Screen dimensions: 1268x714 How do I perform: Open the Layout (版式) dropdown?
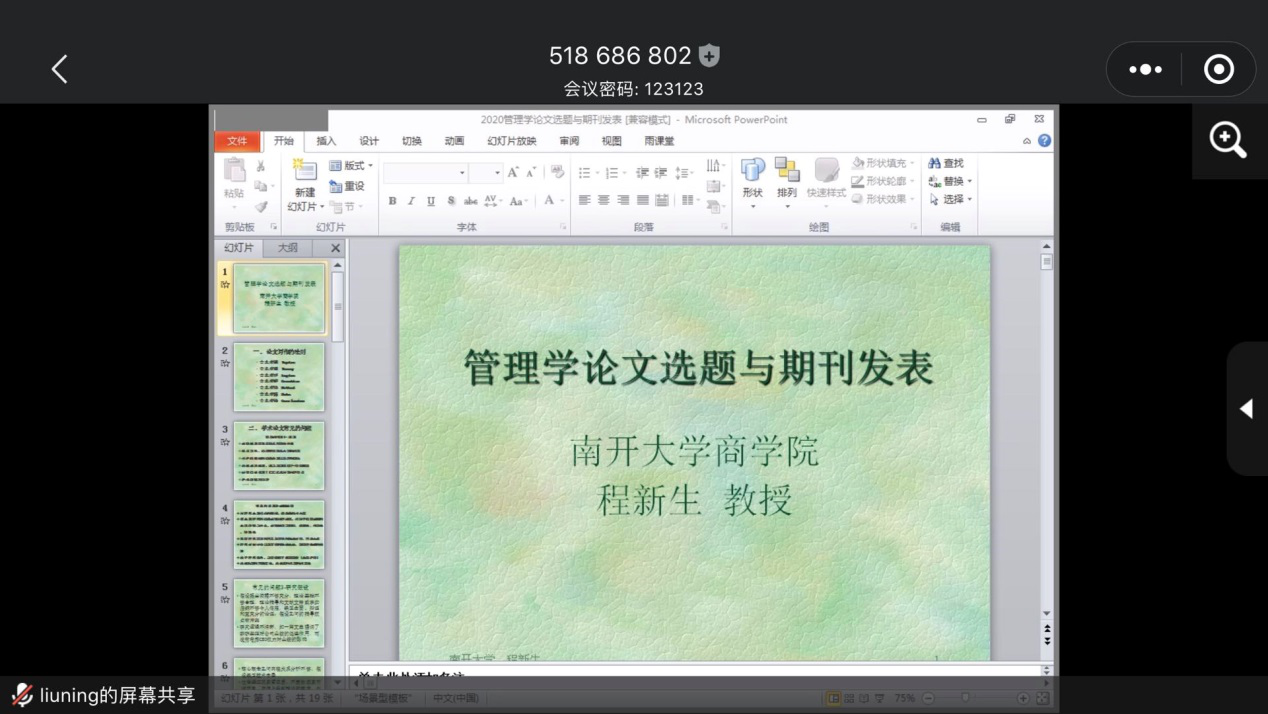tap(351, 166)
